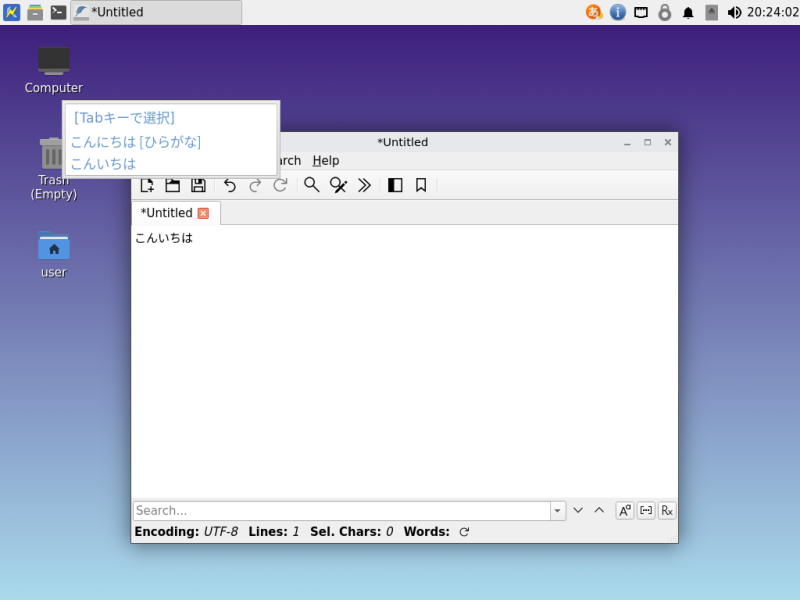This screenshot has width=800, height=600.
Task: Jump to the next search match
Action: pos(578,510)
